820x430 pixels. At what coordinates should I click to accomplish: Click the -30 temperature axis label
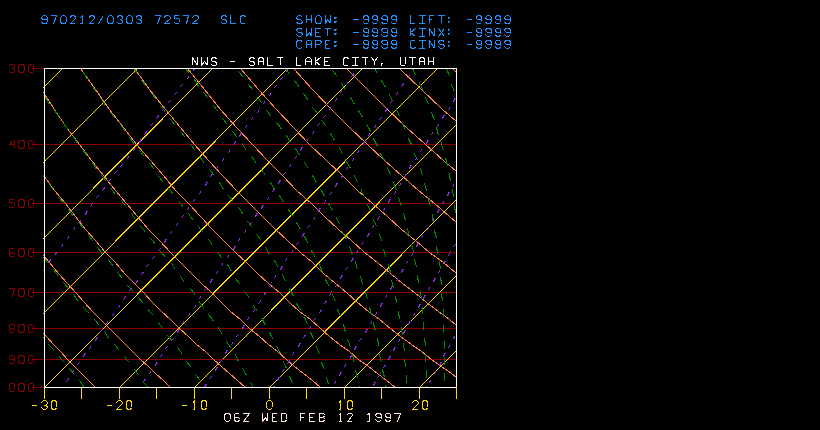coord(42,405)
